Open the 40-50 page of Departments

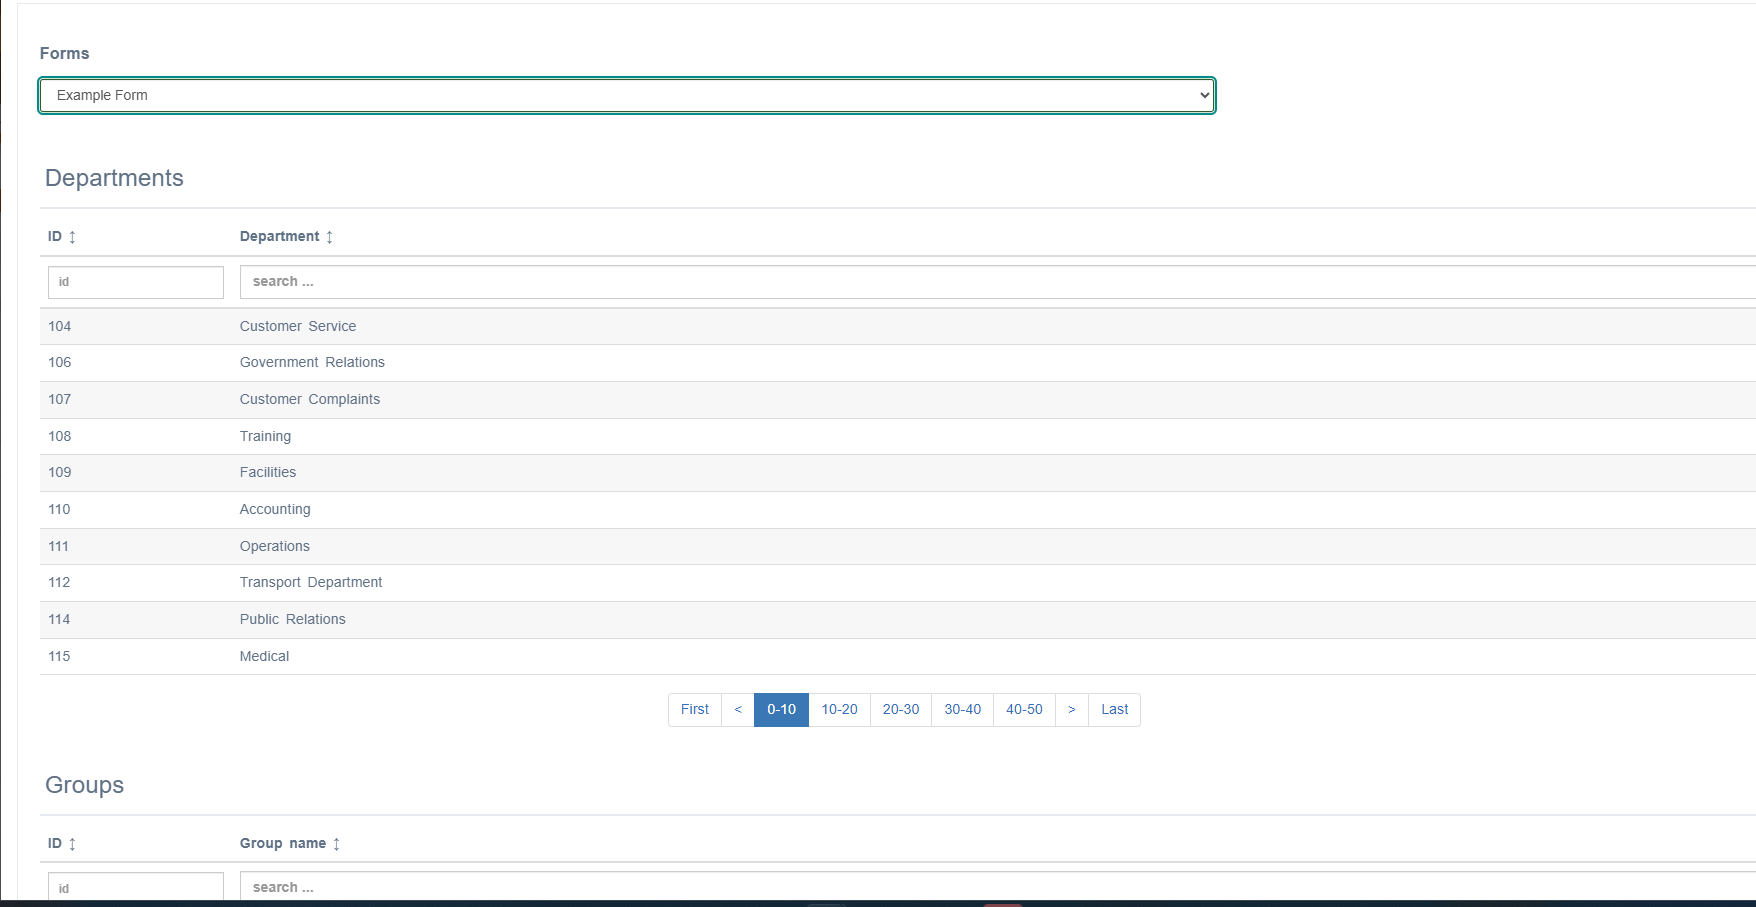(1024, 710)
